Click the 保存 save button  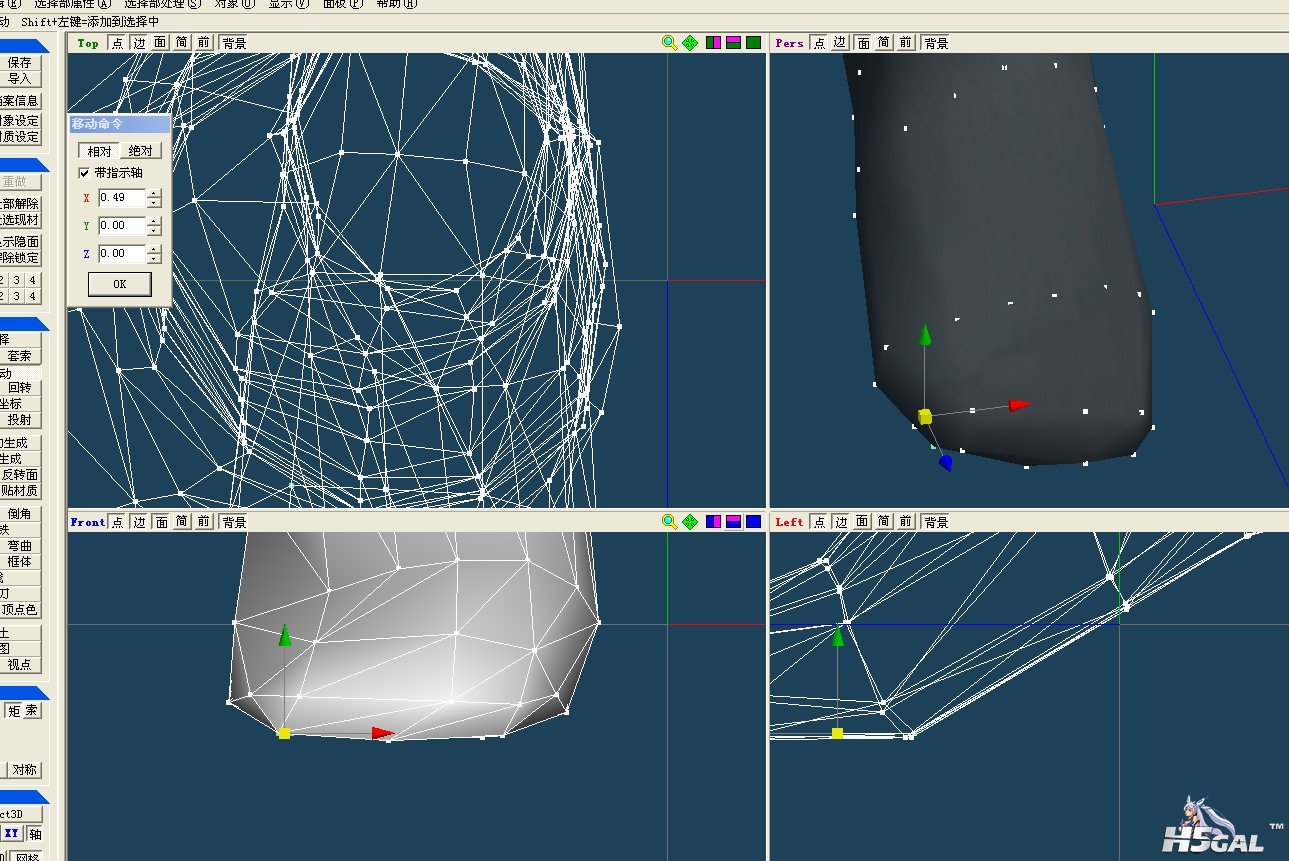click(20, 62)
